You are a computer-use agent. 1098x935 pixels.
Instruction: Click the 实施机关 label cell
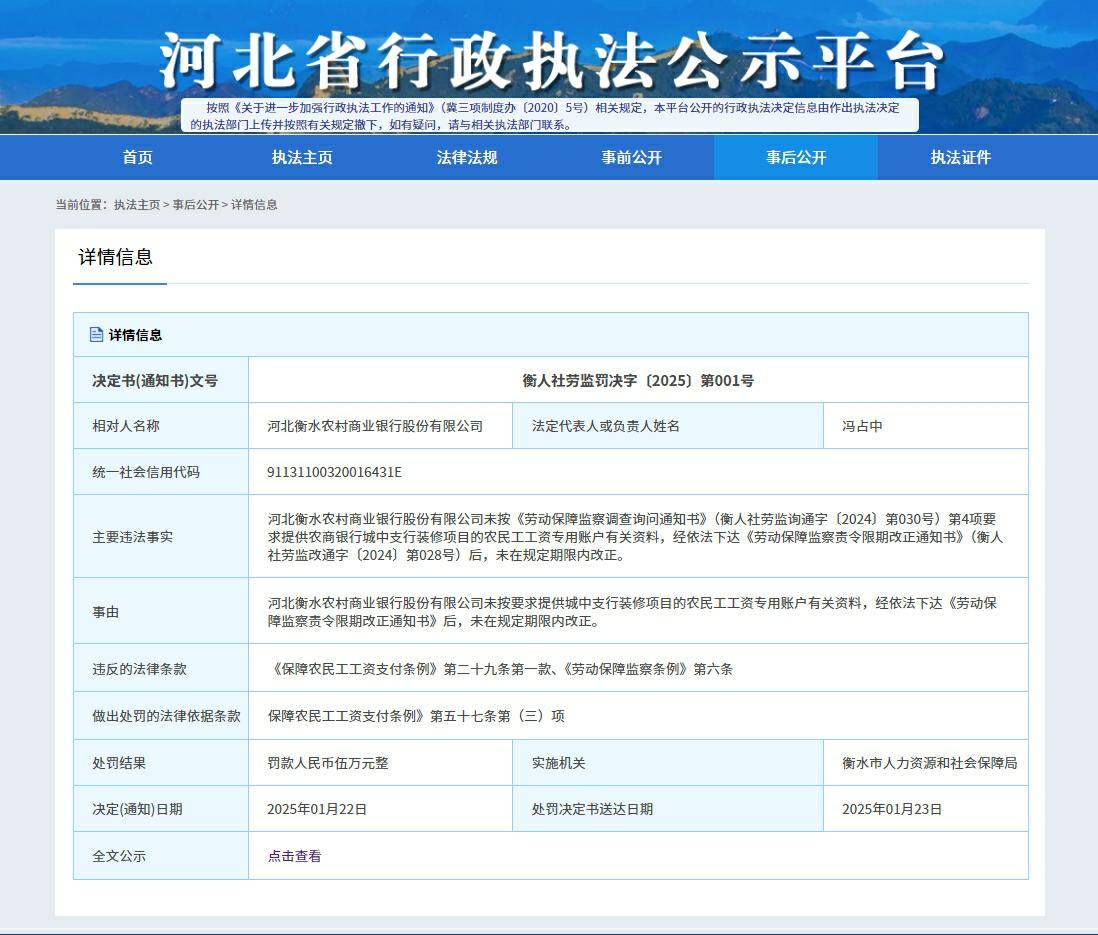click(x=668, y=763)
